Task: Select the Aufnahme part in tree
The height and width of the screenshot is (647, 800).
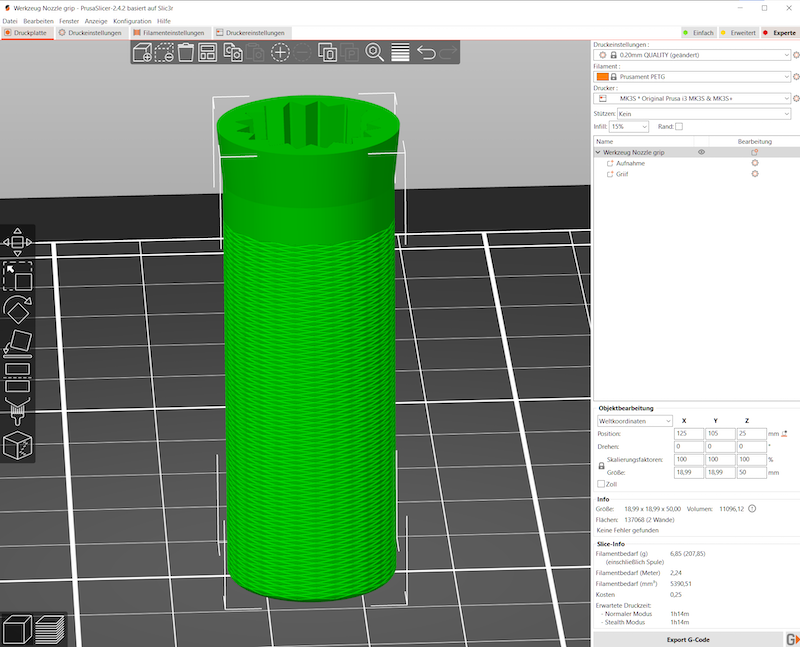Action: [630, 163]
